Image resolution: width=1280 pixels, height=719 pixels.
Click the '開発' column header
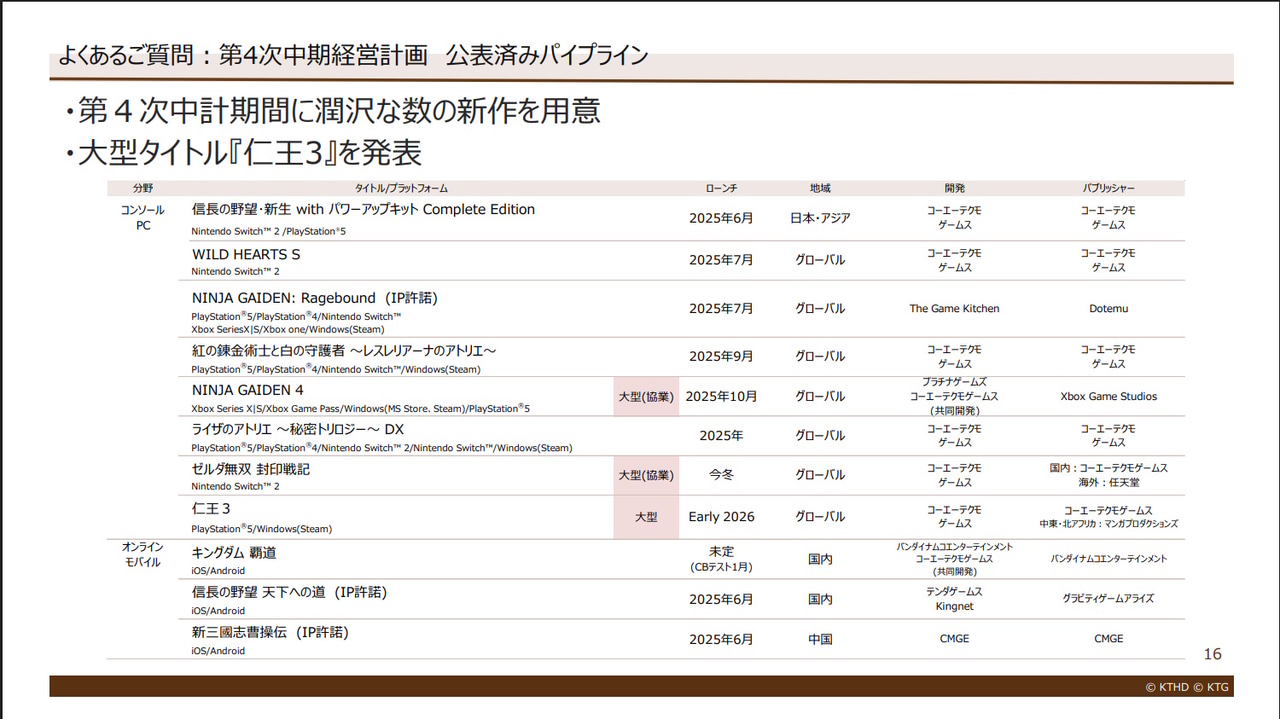[x=954, y=188]
